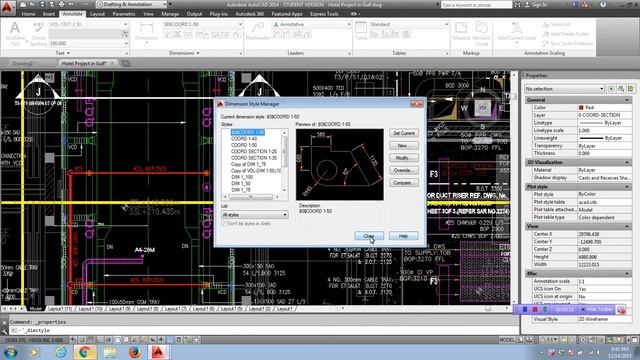
Task: Switch to the Home ribbon tab
Action: 28,14
